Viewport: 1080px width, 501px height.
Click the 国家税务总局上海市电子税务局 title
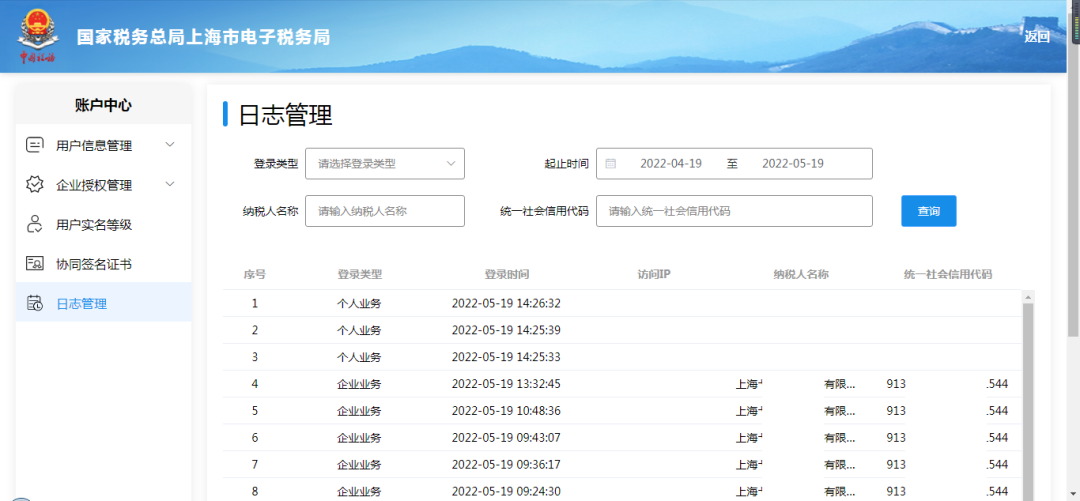click(x=203, y=37)
